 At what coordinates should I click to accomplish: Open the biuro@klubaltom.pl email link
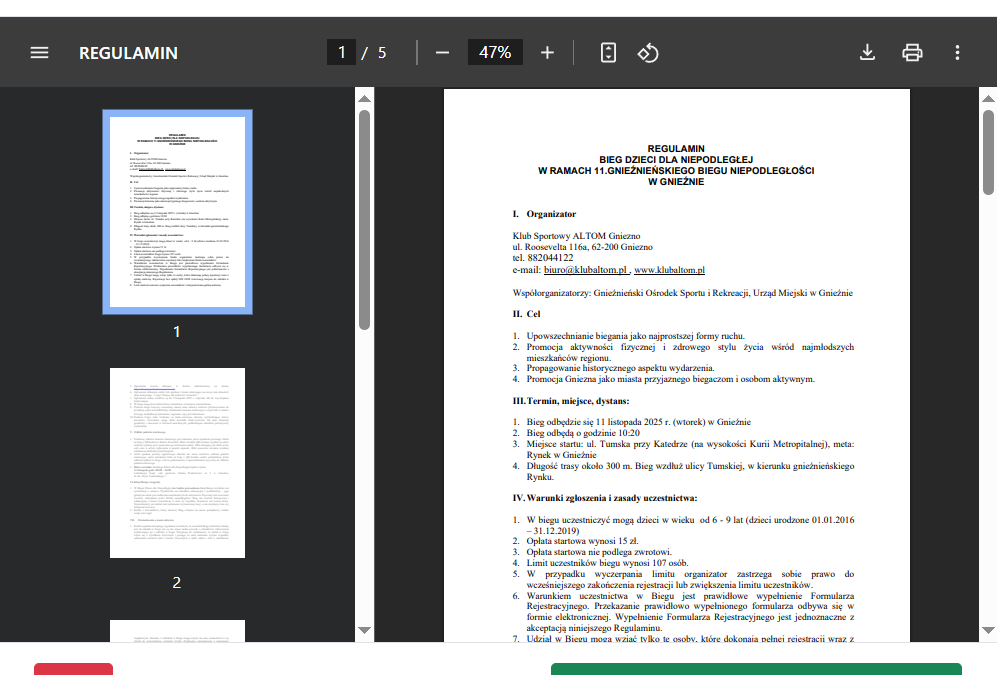585,270
